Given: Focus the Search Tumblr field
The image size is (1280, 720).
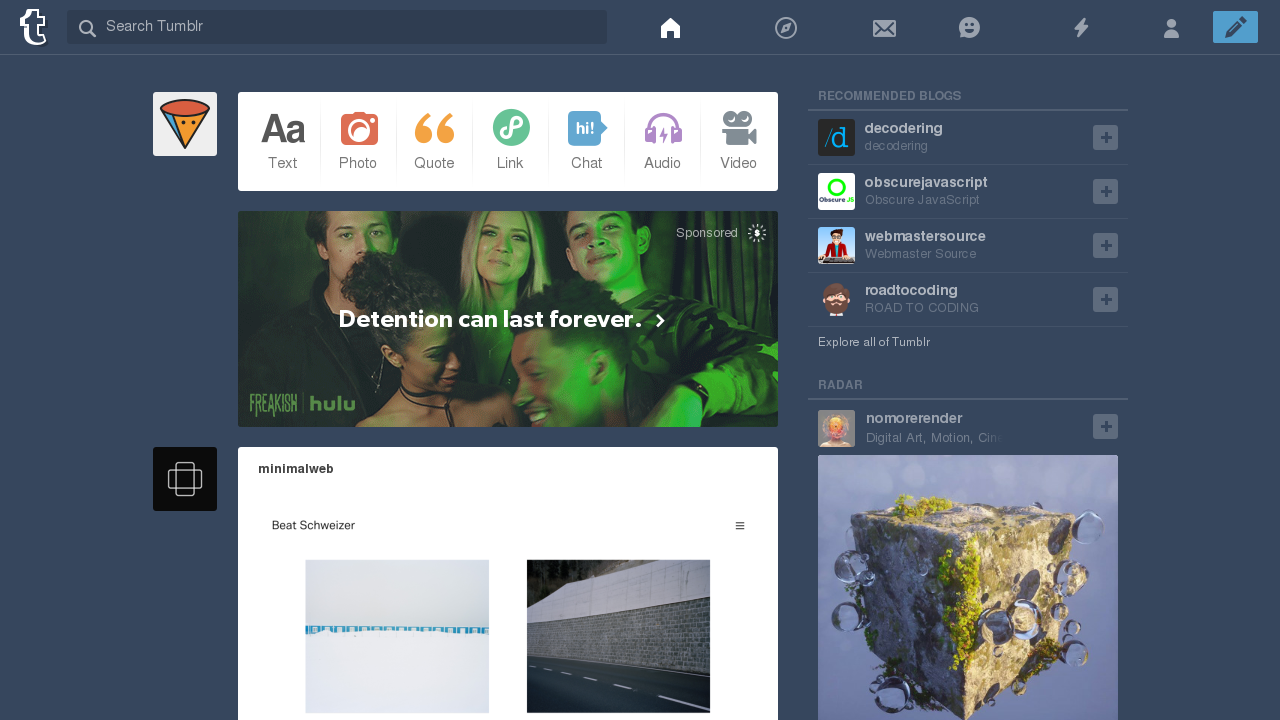Looking at the screenshot, I should (337, 27).
